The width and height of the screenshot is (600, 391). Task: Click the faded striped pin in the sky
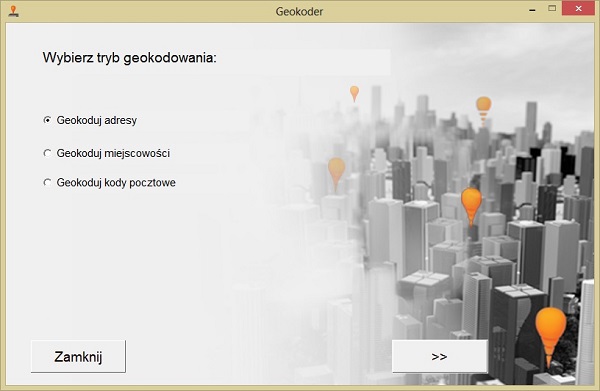483,111
